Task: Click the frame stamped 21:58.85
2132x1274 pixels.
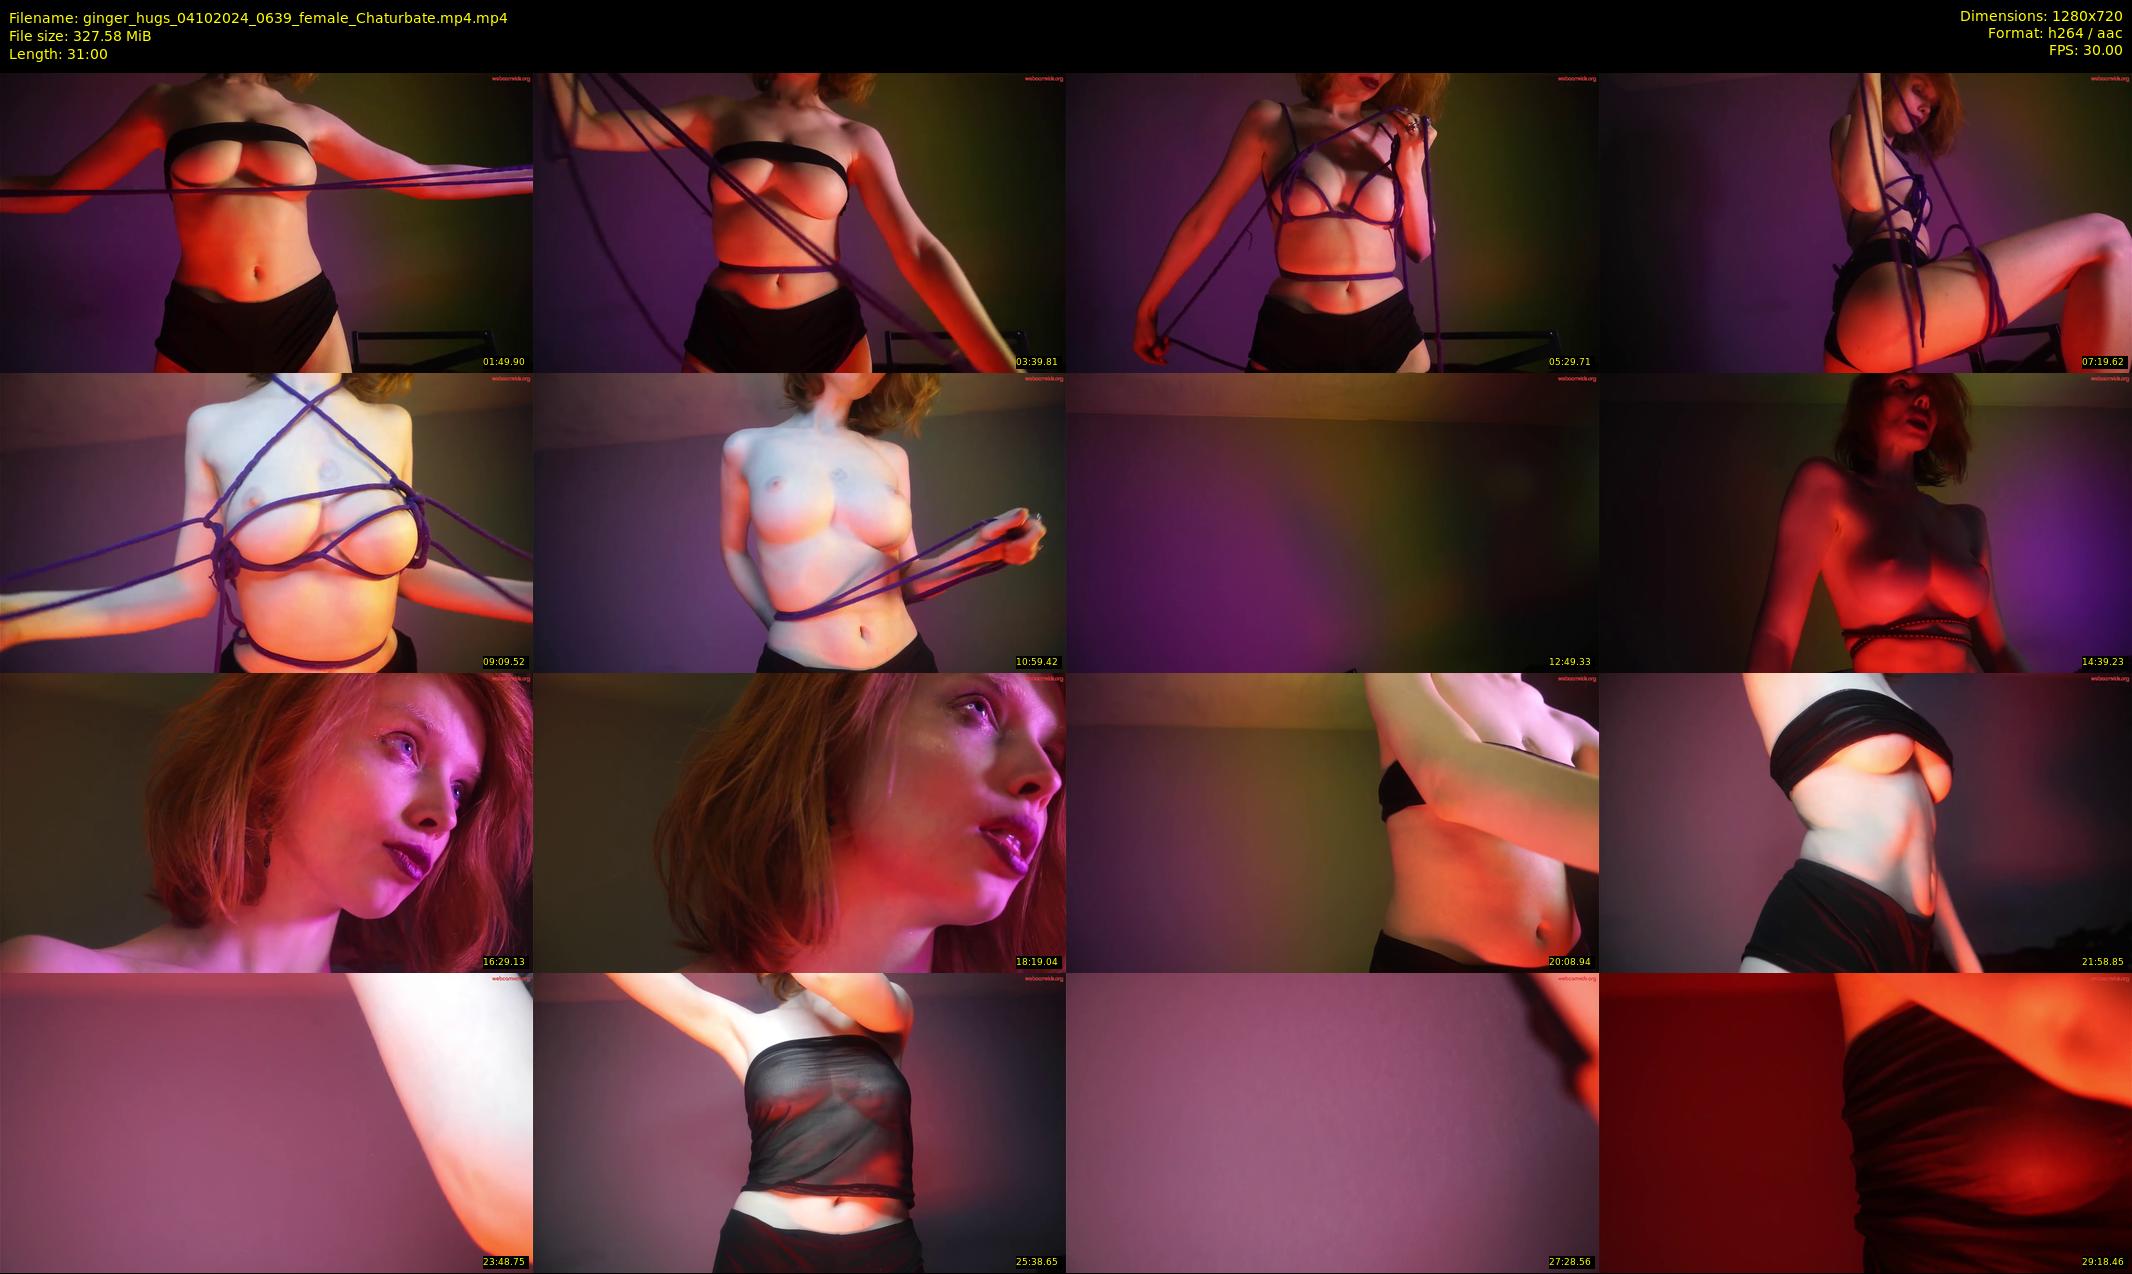Action: click(x=1865, y=822)
